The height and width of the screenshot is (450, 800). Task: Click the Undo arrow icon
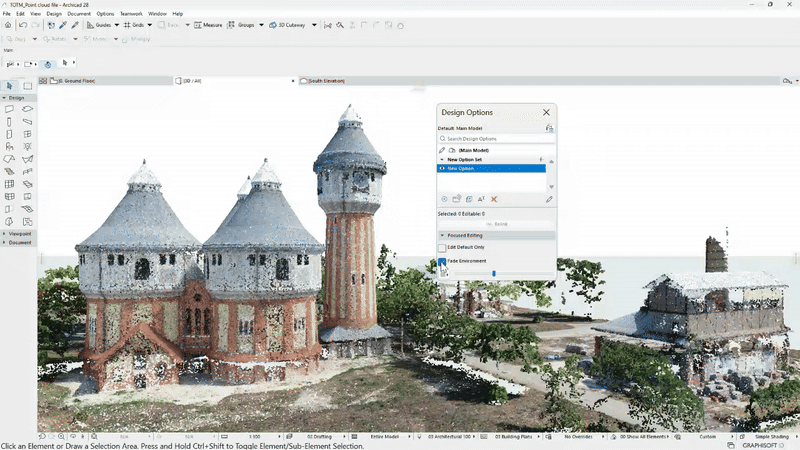coord(22,24)
